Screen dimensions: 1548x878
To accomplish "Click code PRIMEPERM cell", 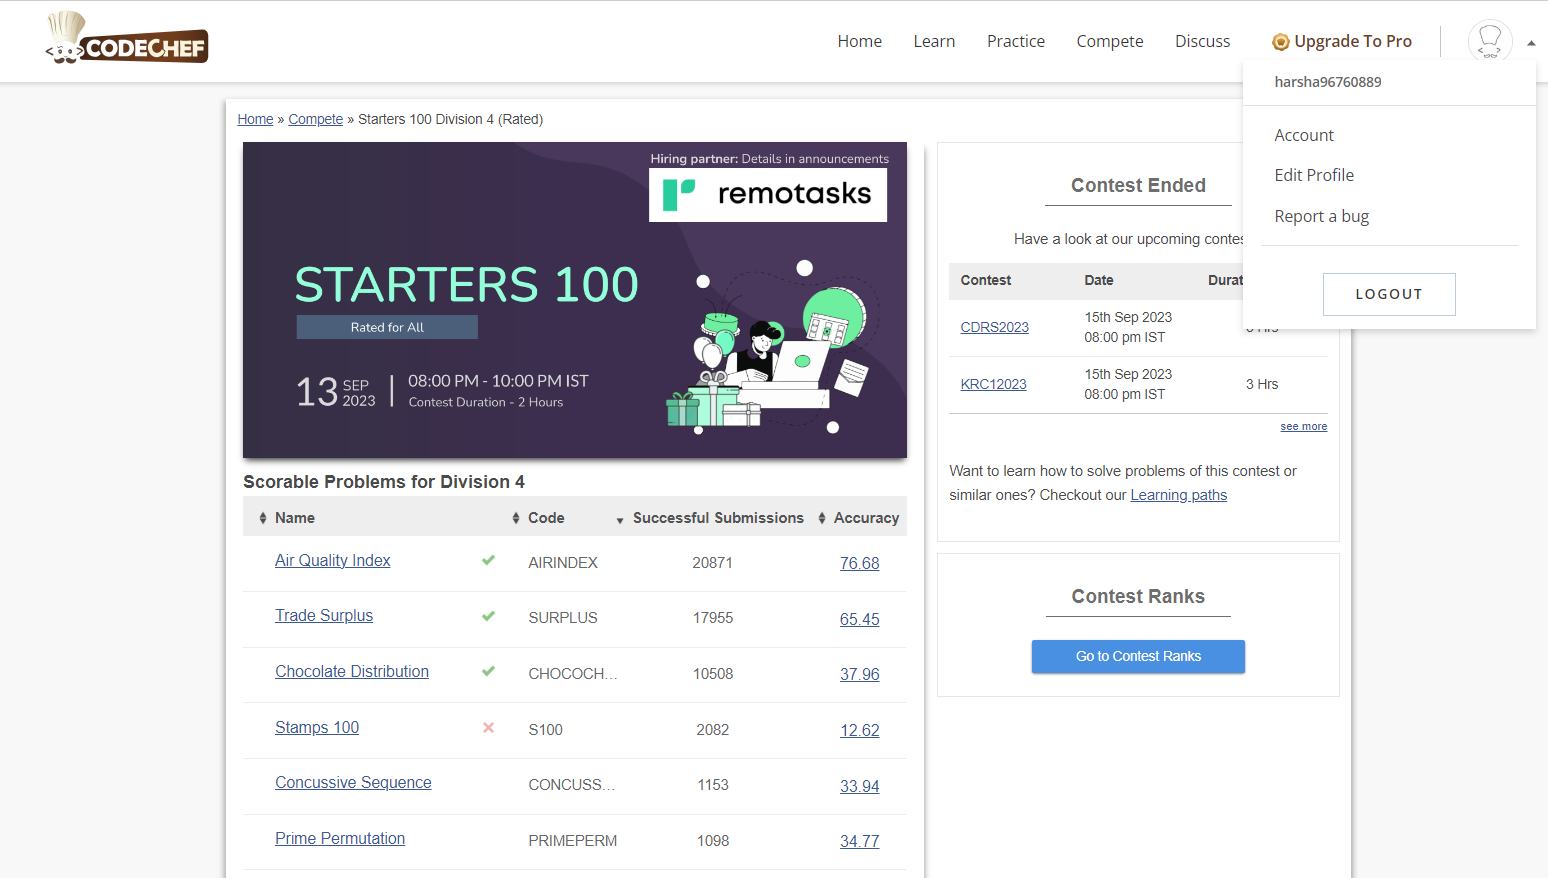I will point(572,841).
